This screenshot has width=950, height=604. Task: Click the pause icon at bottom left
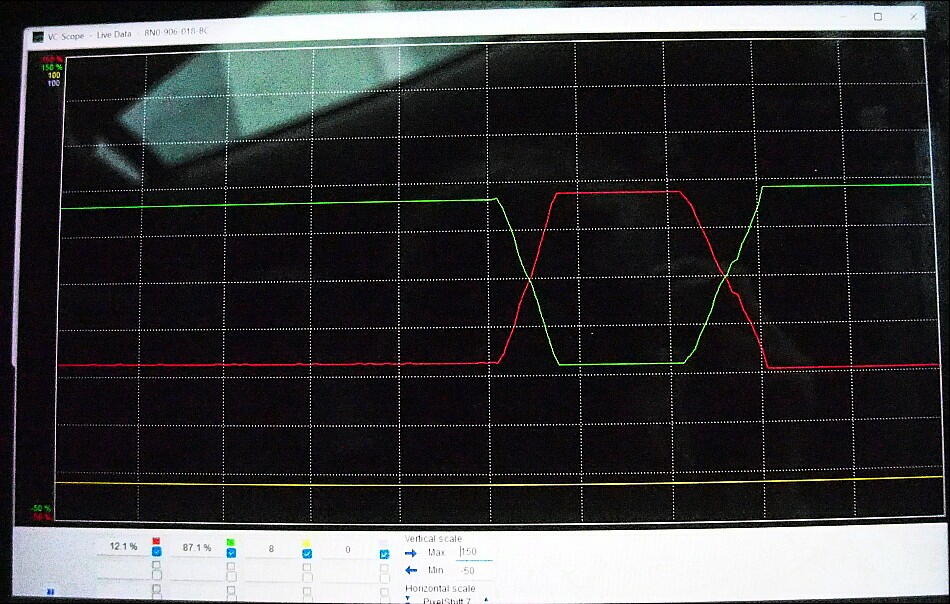(x=50, y=592)
